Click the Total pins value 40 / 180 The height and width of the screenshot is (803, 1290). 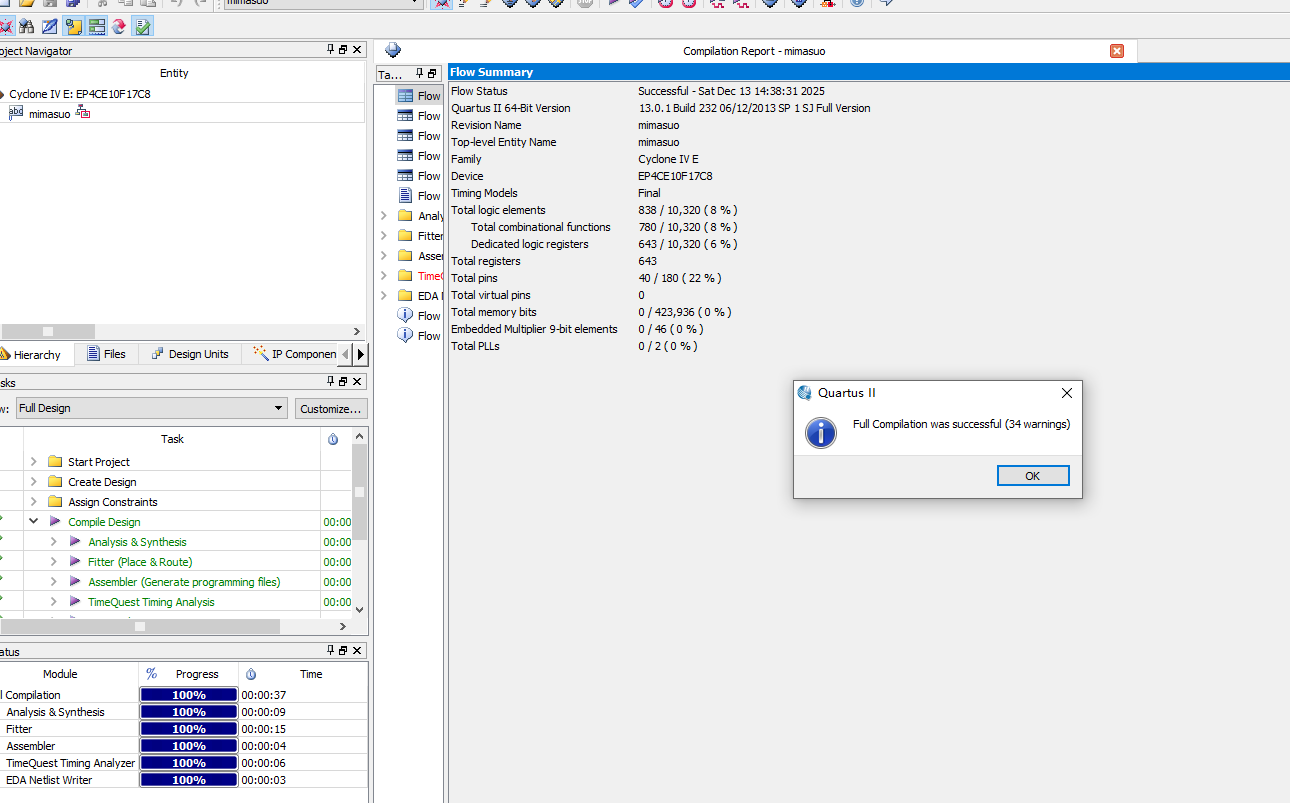tap(680, 278)
